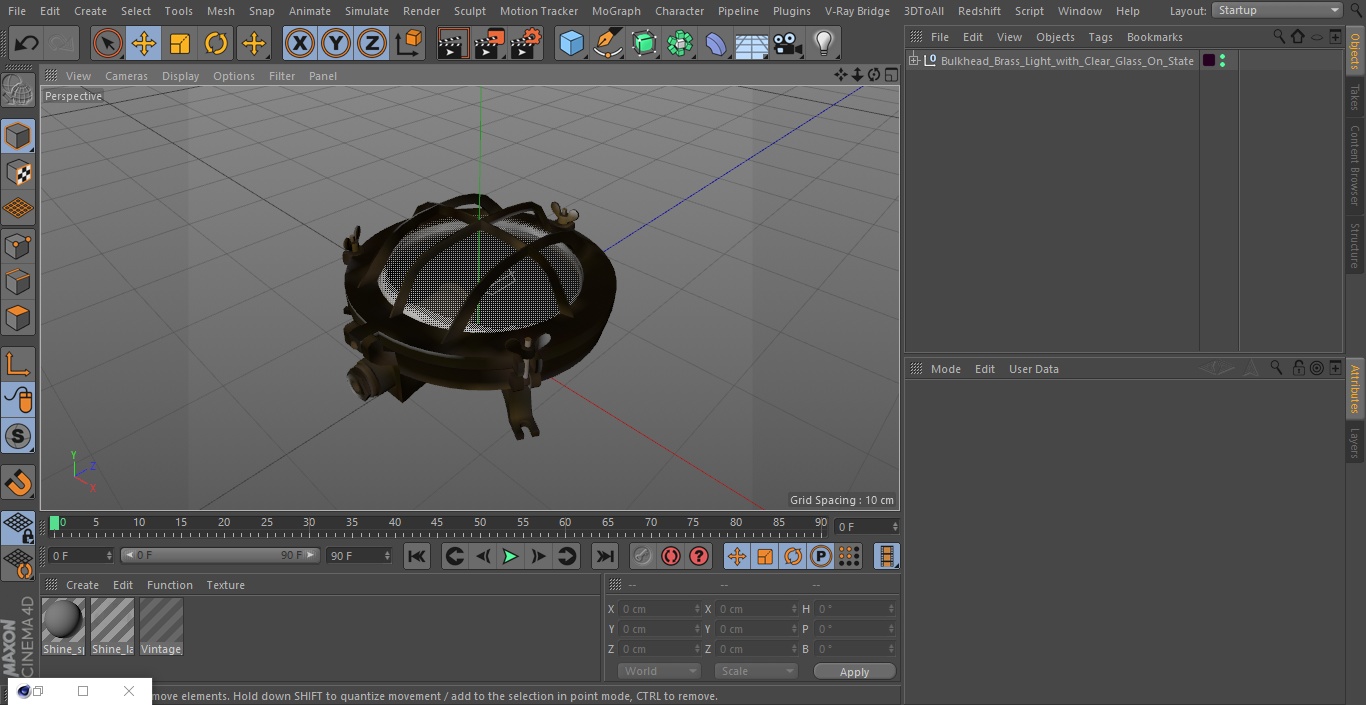
Task: Select the Spline Pen tool
Action: click(607, 43)
